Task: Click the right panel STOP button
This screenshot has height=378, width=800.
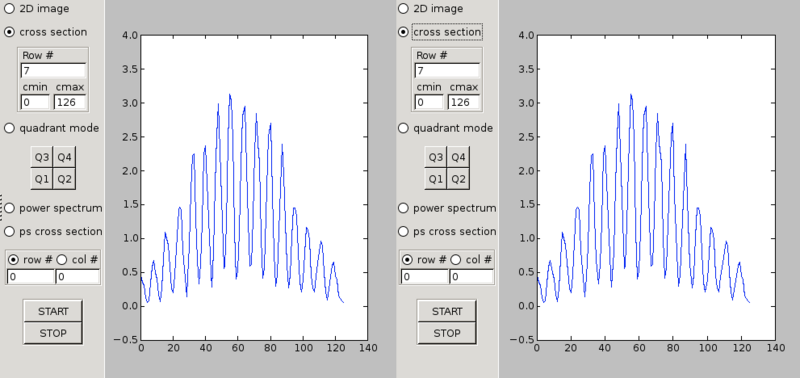Action: coord(447,333)
